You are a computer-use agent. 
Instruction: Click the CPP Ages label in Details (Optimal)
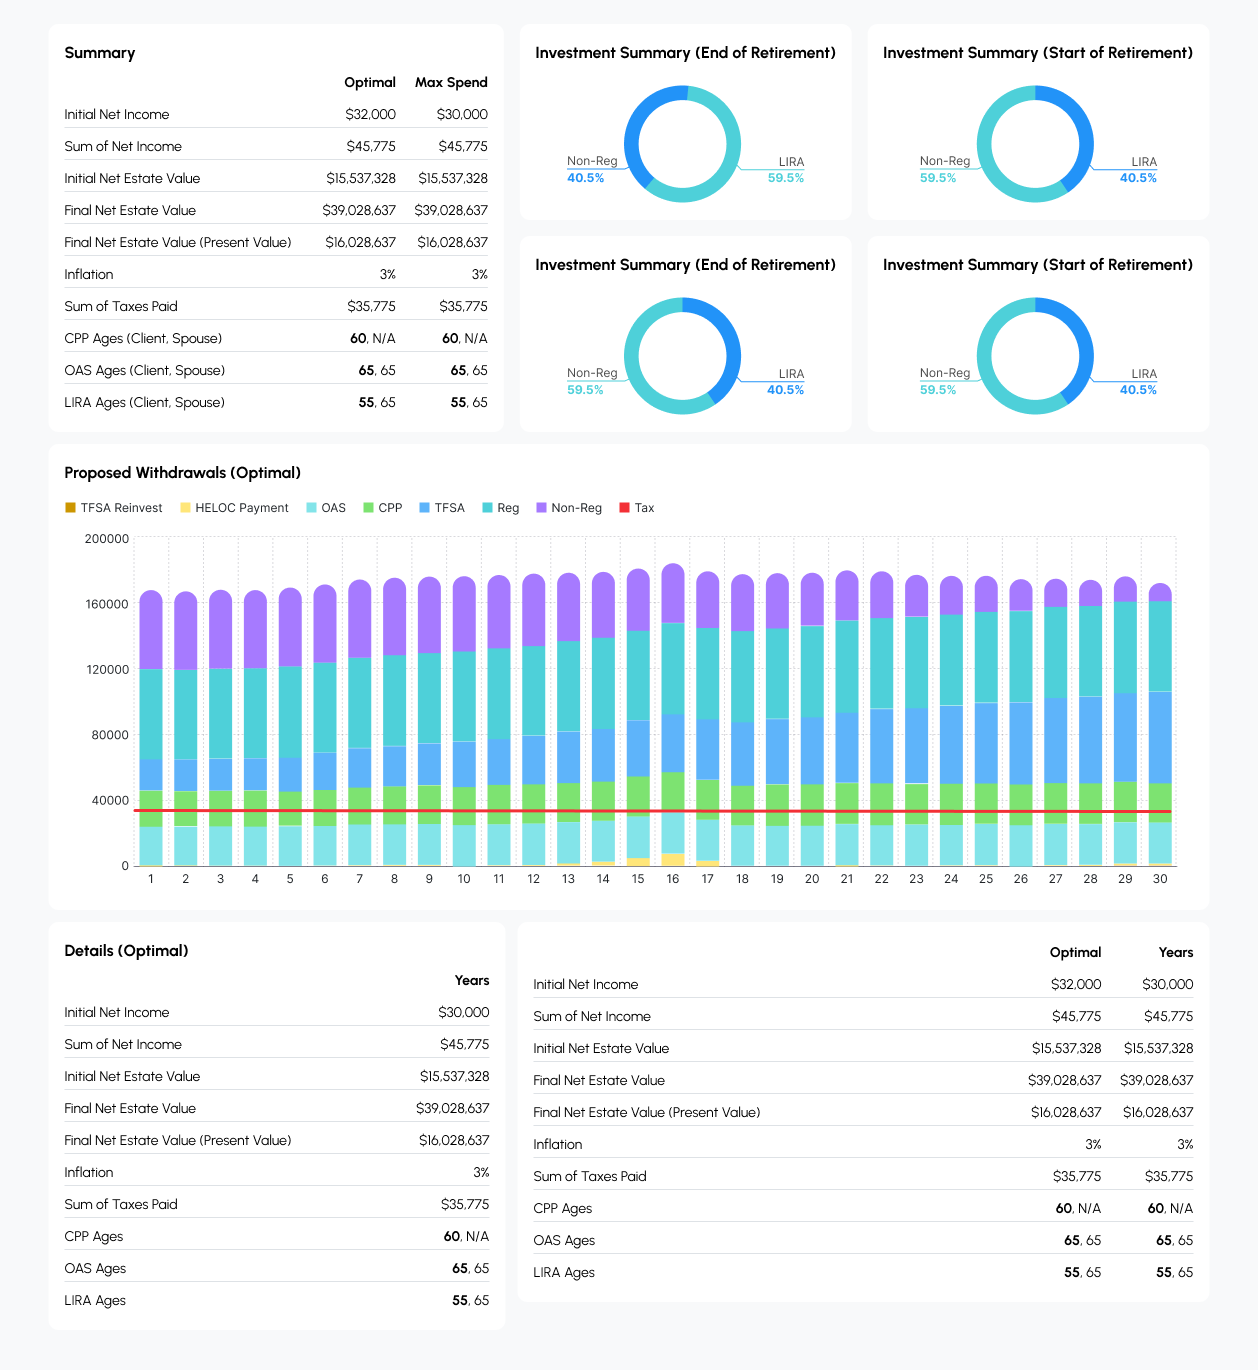94,1236
